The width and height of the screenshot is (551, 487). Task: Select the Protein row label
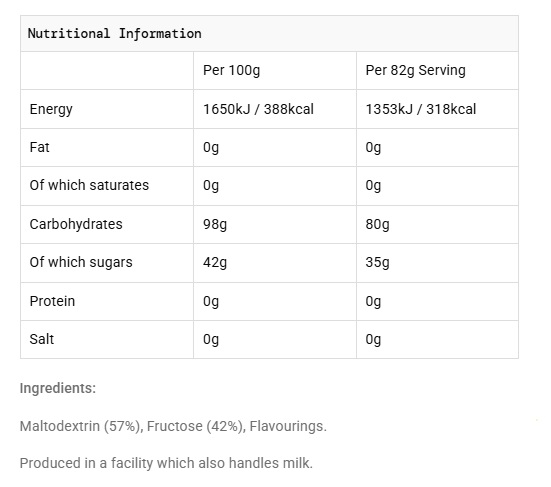pyautogui.click(x=52, y=301)
